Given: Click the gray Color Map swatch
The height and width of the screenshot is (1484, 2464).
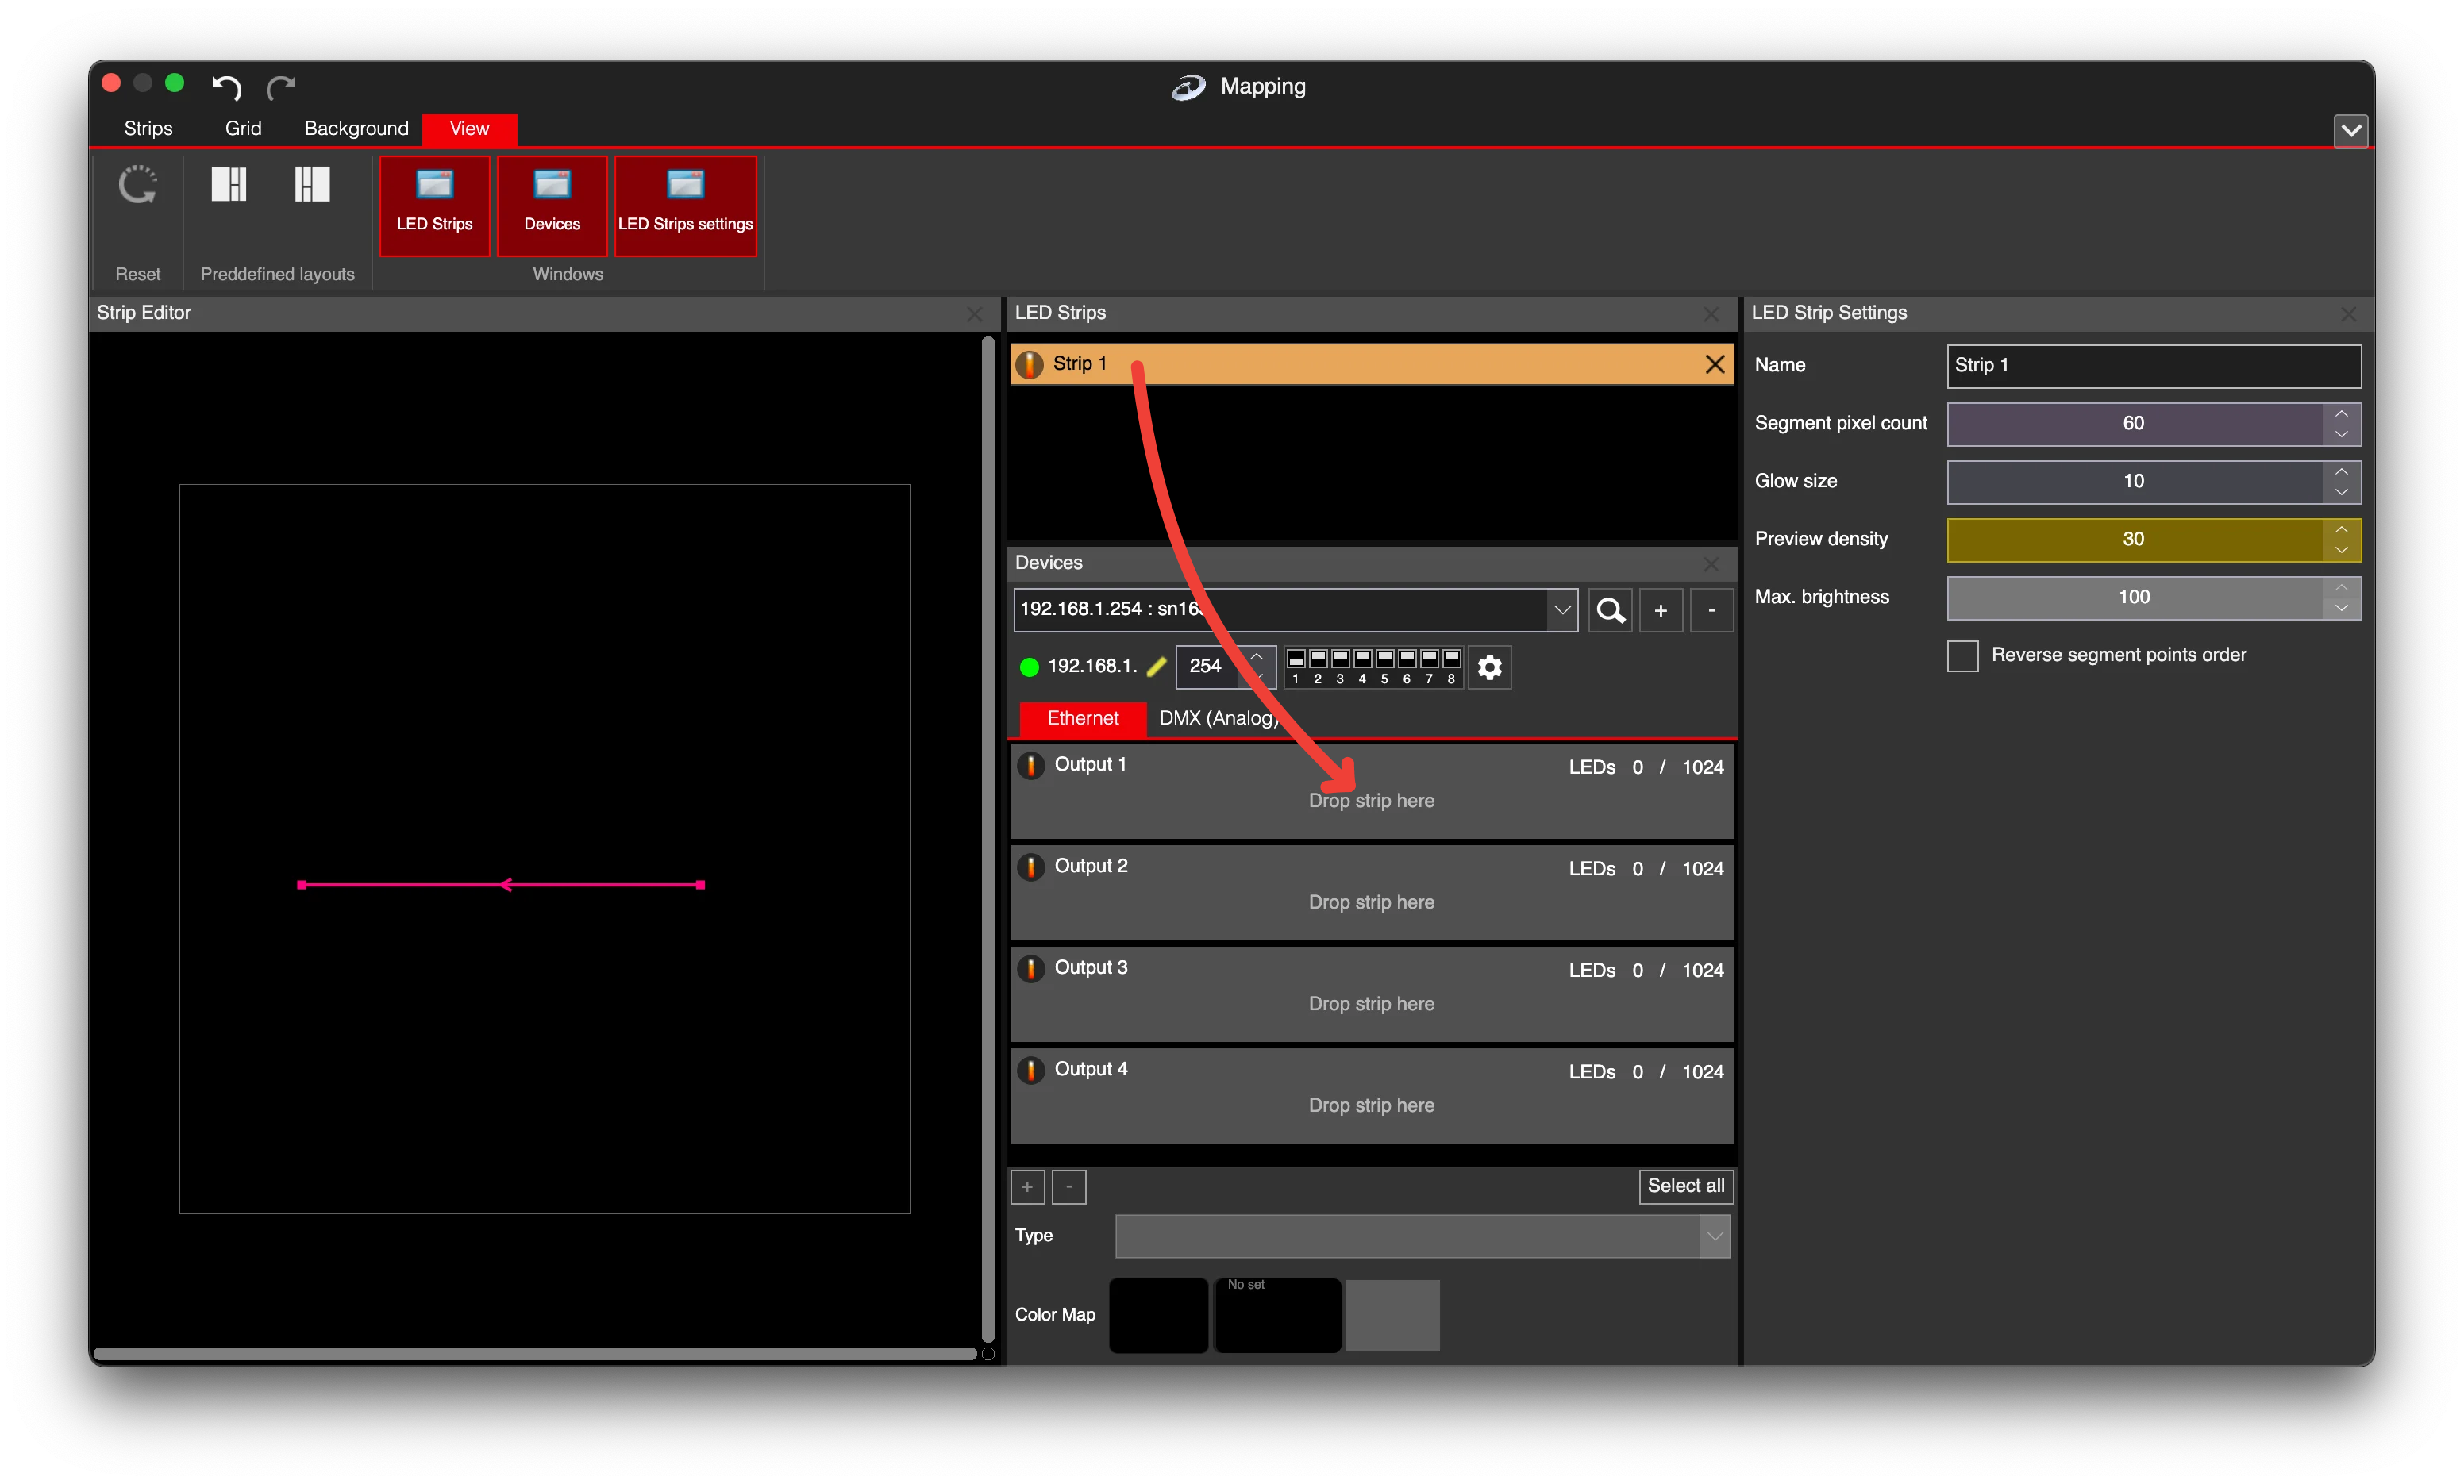Looking at the screenshot, I should 1392,1315.
